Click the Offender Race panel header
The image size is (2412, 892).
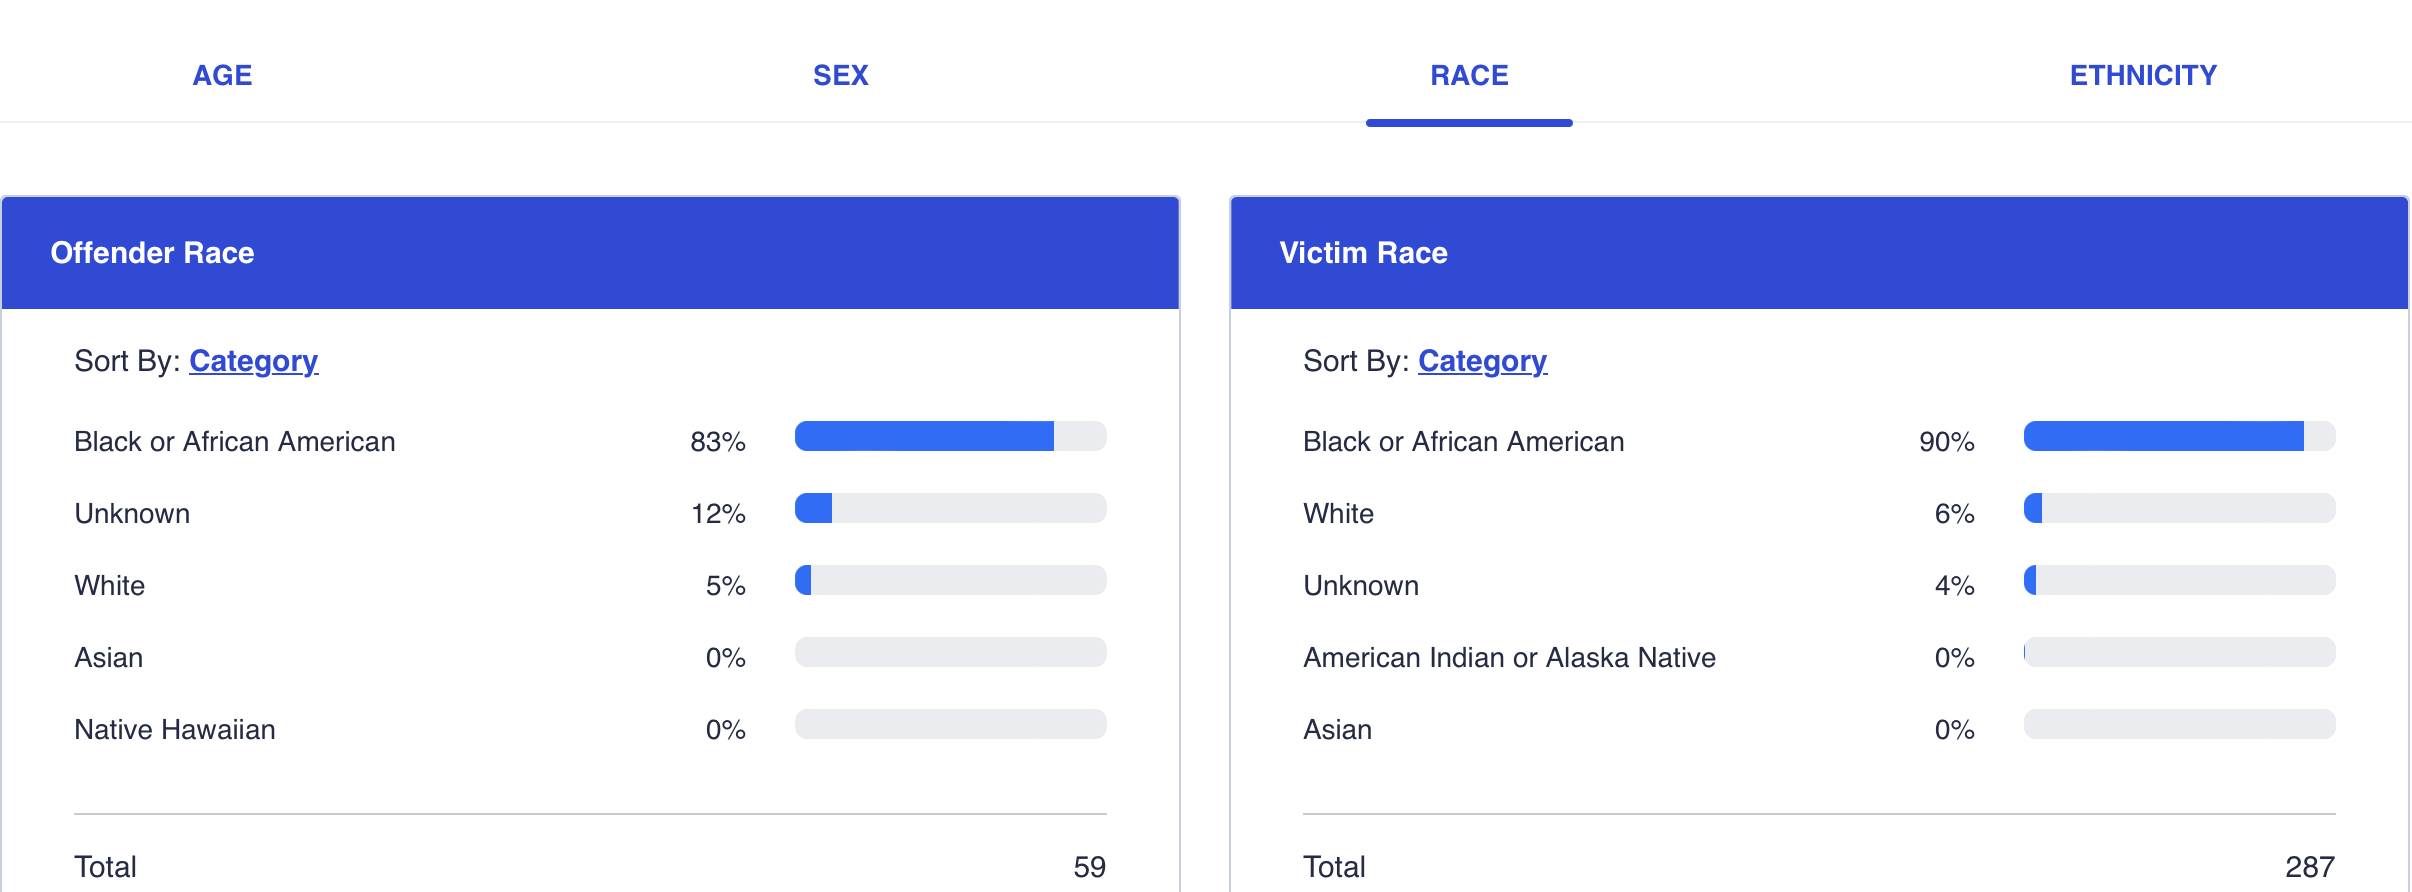590,253
